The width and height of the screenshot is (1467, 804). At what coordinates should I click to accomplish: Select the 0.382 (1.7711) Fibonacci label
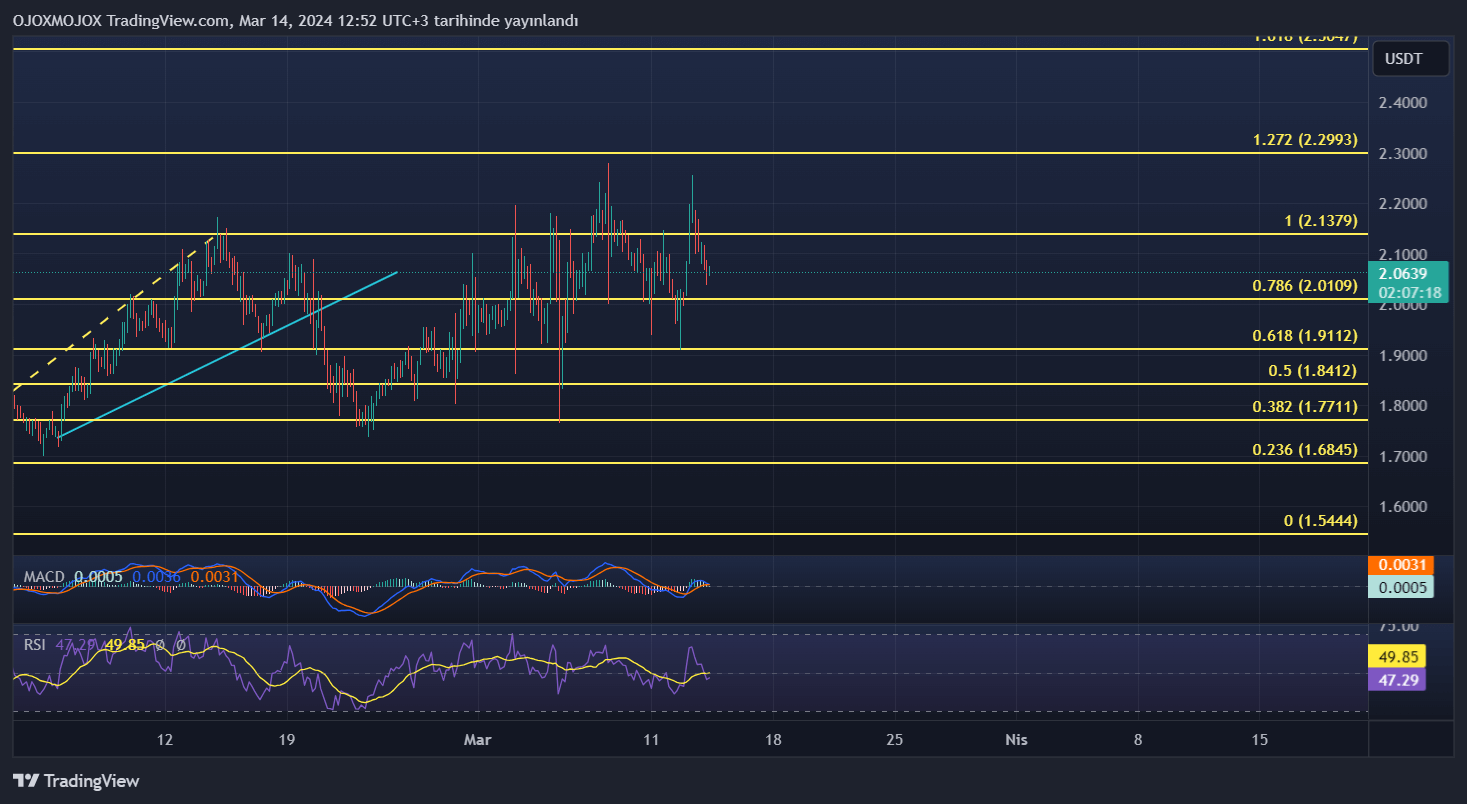[1305, 407]
